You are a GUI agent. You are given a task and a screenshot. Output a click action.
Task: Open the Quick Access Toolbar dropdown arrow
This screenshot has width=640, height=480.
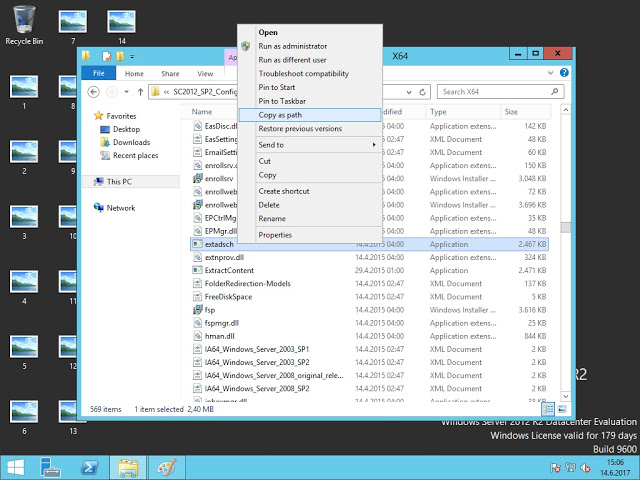(x=132, y=56)
